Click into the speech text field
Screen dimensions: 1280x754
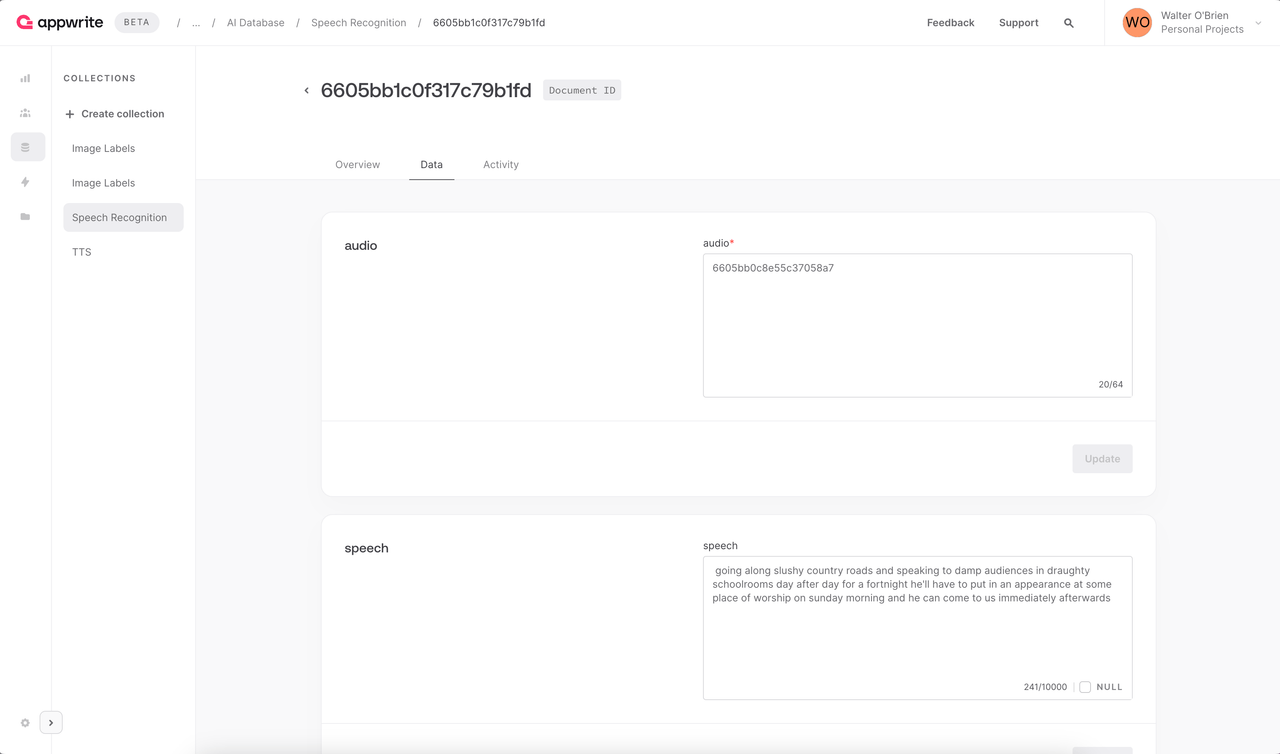pyautogui.click(x=917, y=628)
